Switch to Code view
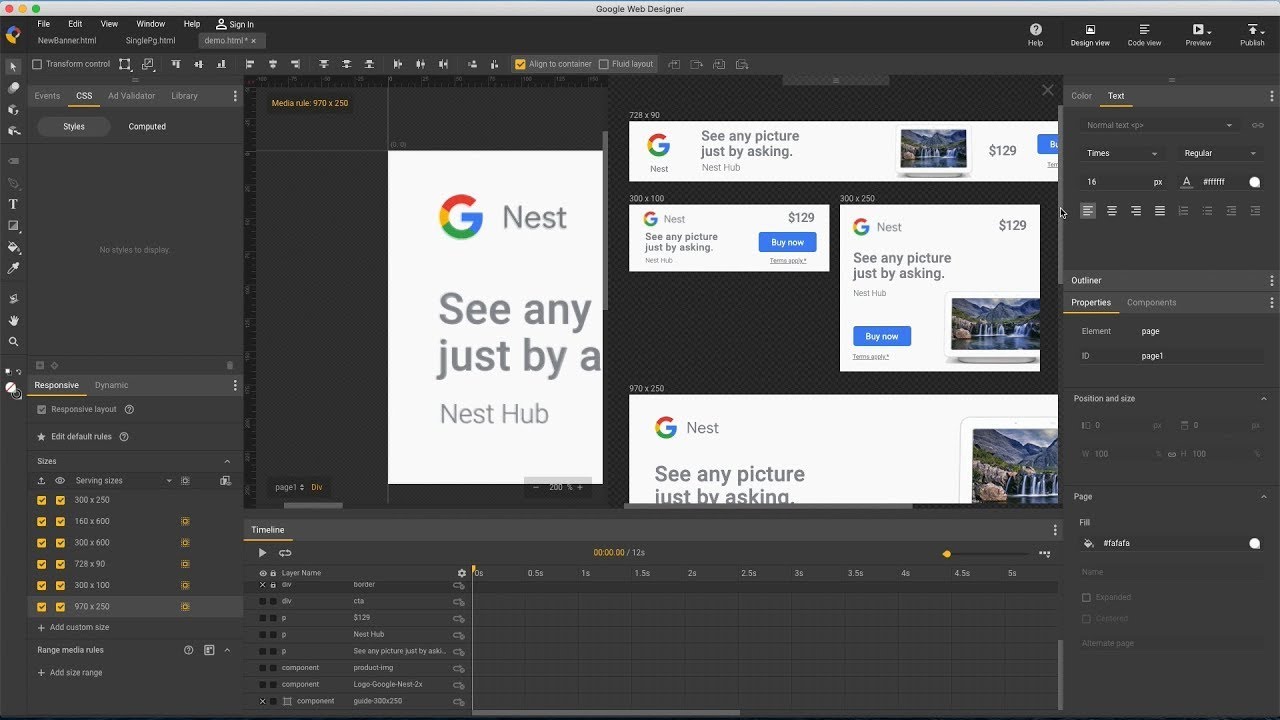The width and height of the screenshot is (1280, 720). tap(1144, 35)
